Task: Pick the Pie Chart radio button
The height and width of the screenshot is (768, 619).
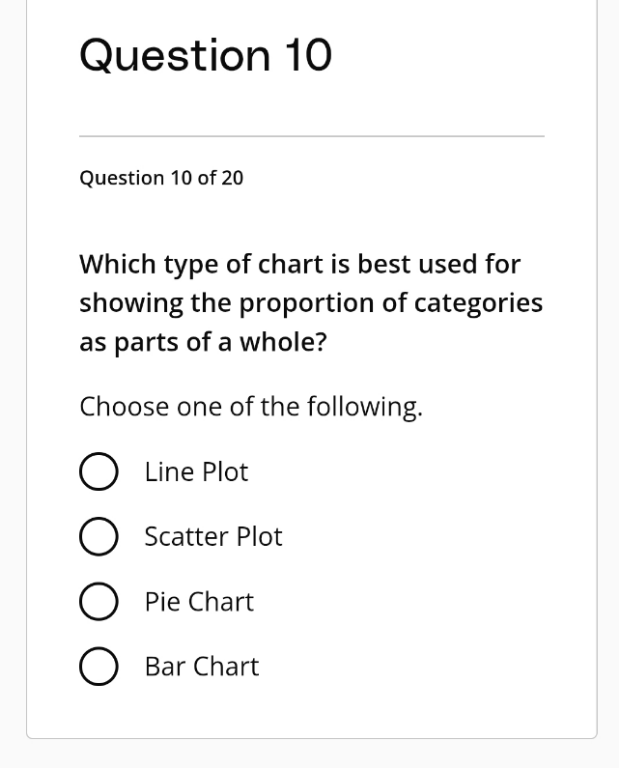Action: pyautogui.click(x=98, y=601)
